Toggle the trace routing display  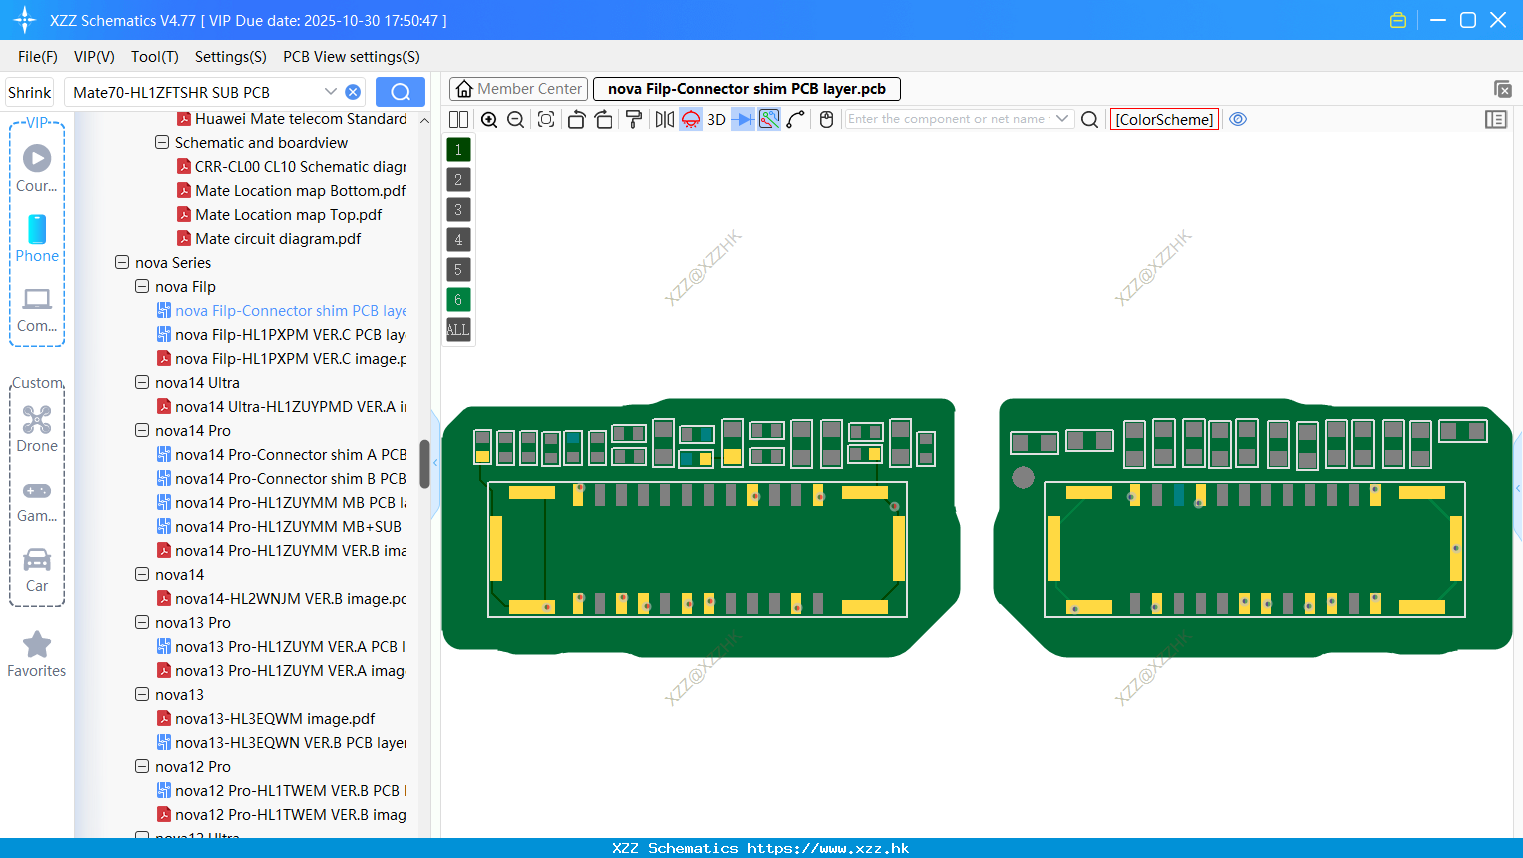click(x=769, y=119)
